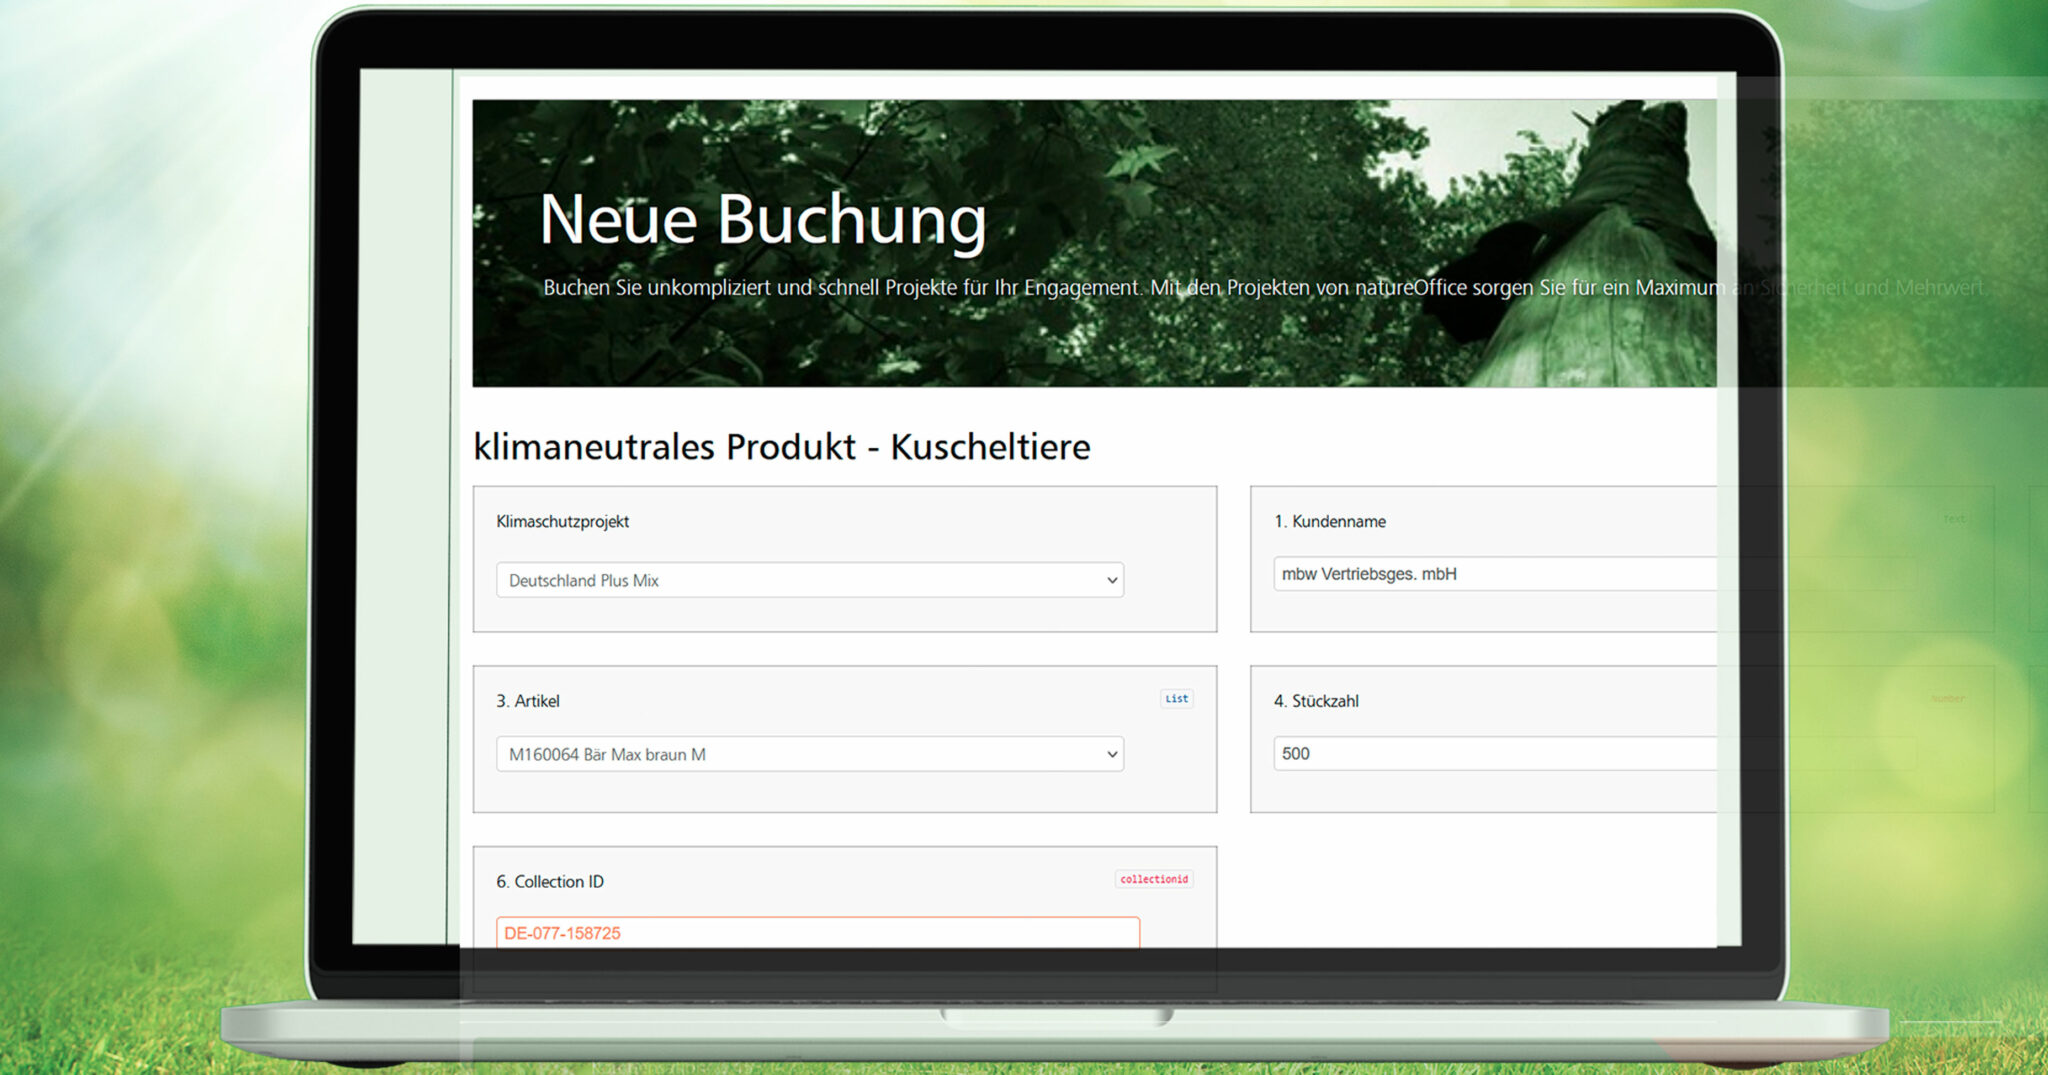
Task: Click the "Neue Buchung" banner title
Action: click(762, 219)
